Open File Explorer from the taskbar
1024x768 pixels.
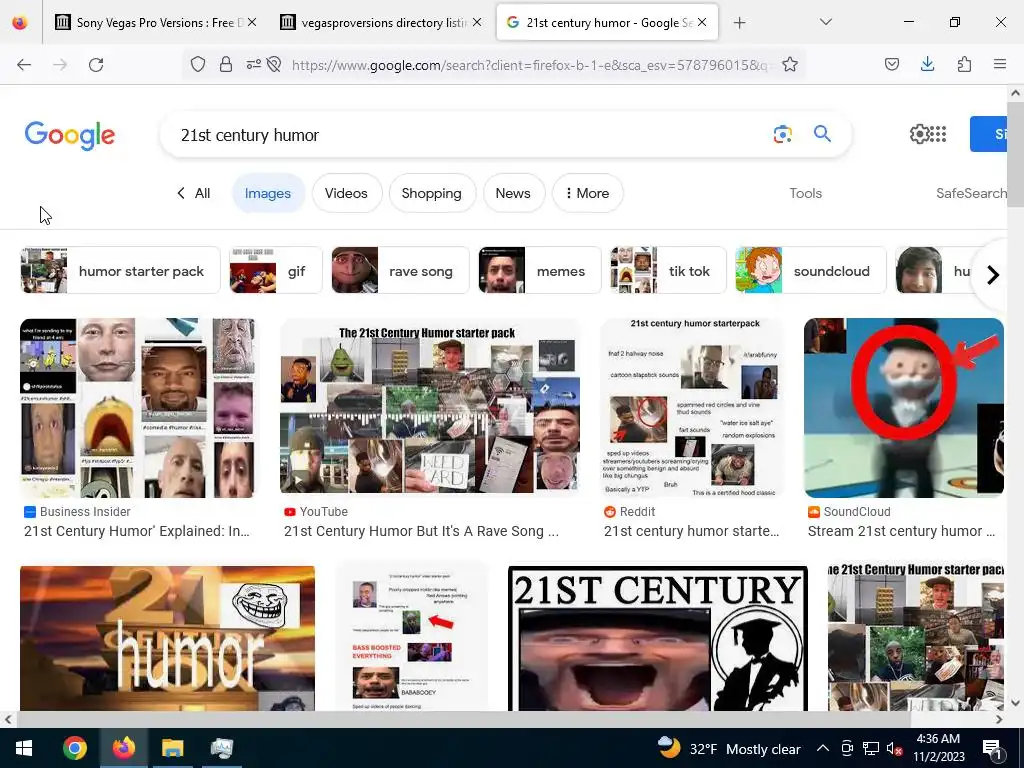click(x=172, y=748)
